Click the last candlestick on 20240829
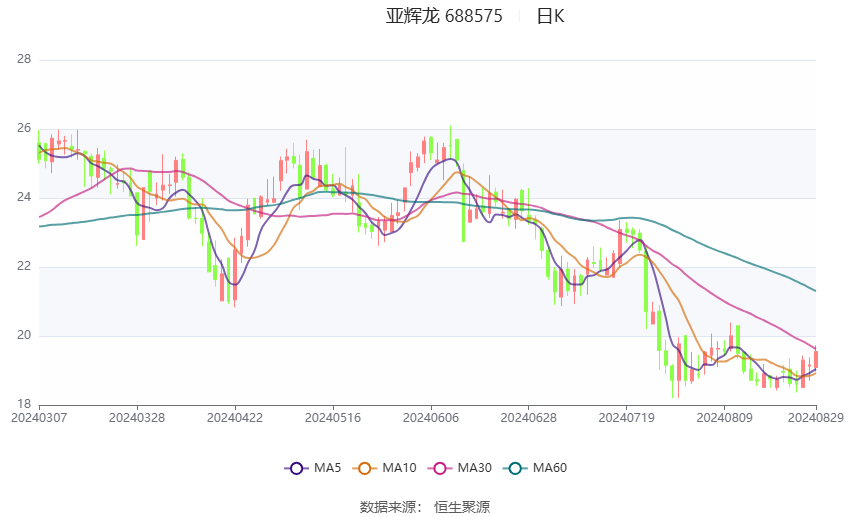The height and width of the screenshot is (517, 850). coord(816,358)
